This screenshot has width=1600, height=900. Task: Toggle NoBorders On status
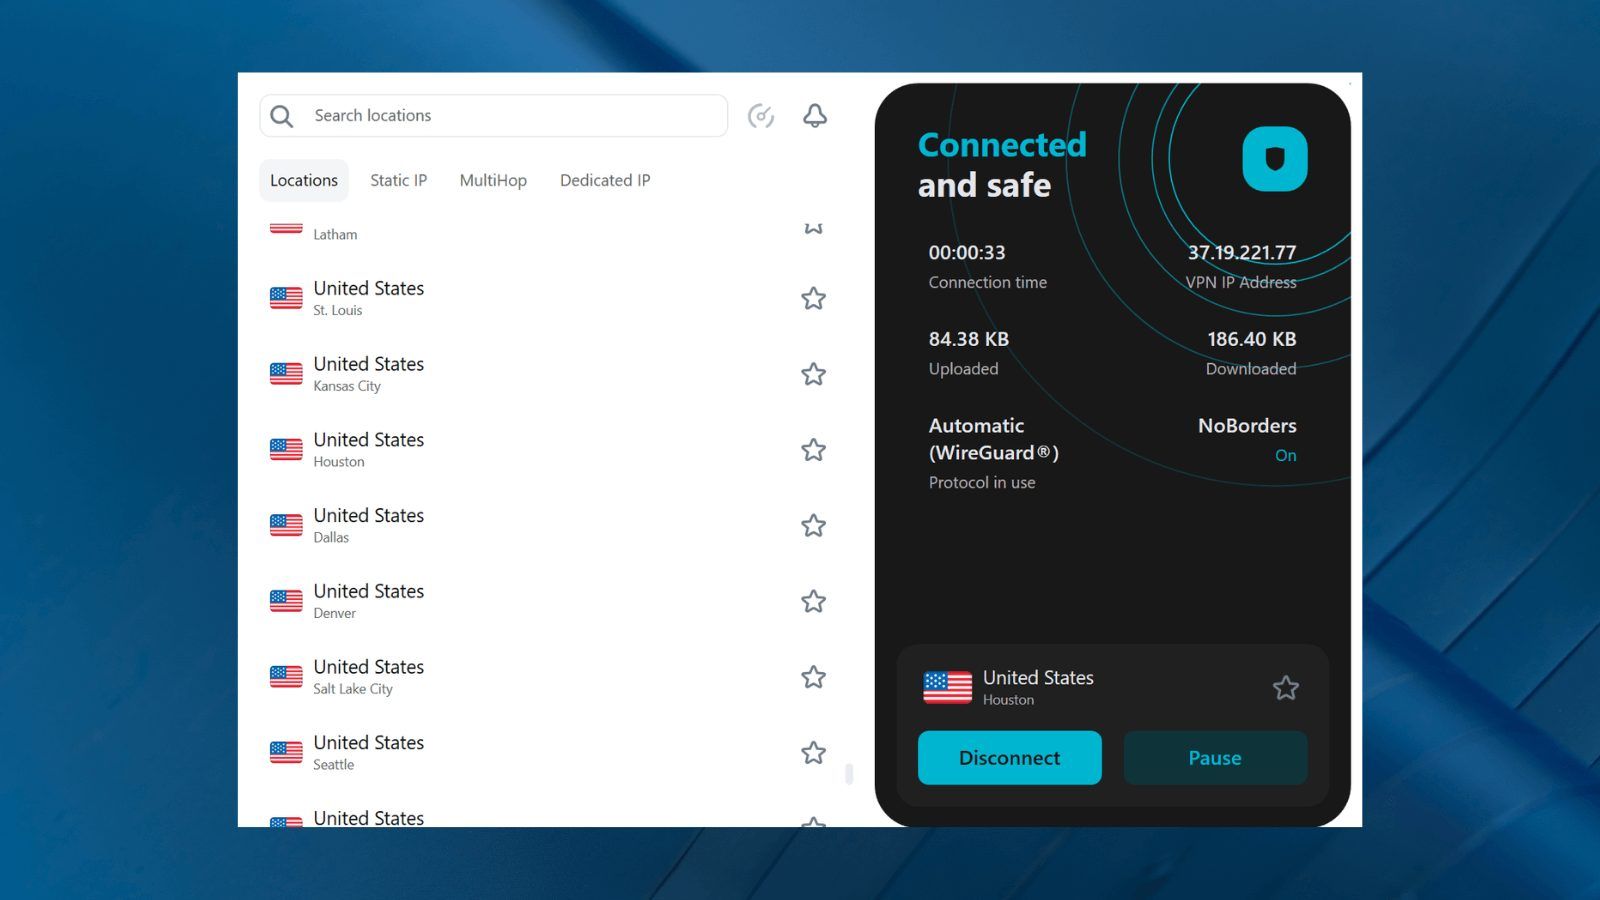(x=1285, y=455)
